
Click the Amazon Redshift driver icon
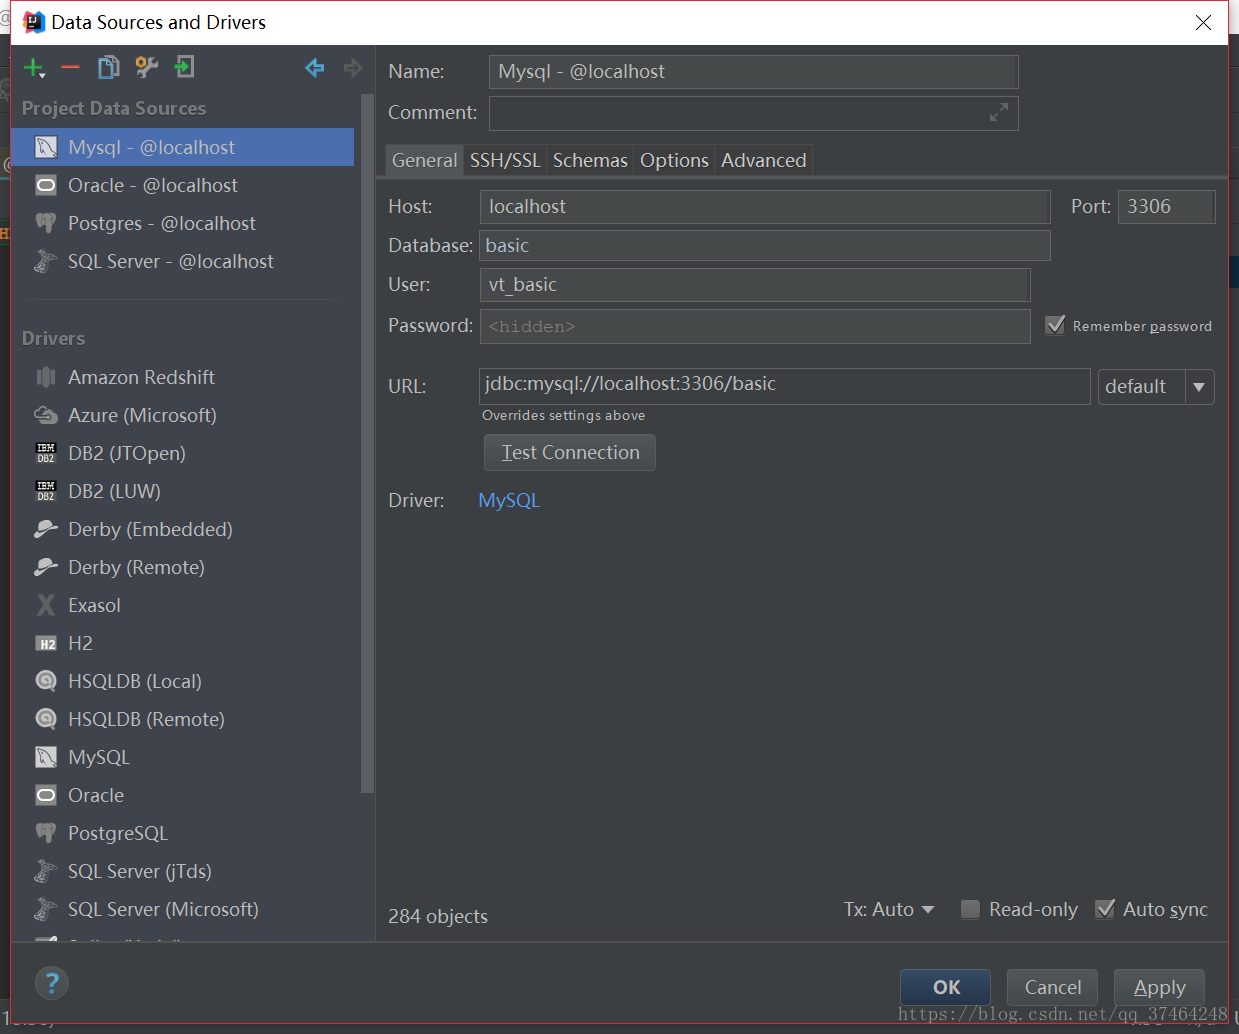tap(46, 377)
